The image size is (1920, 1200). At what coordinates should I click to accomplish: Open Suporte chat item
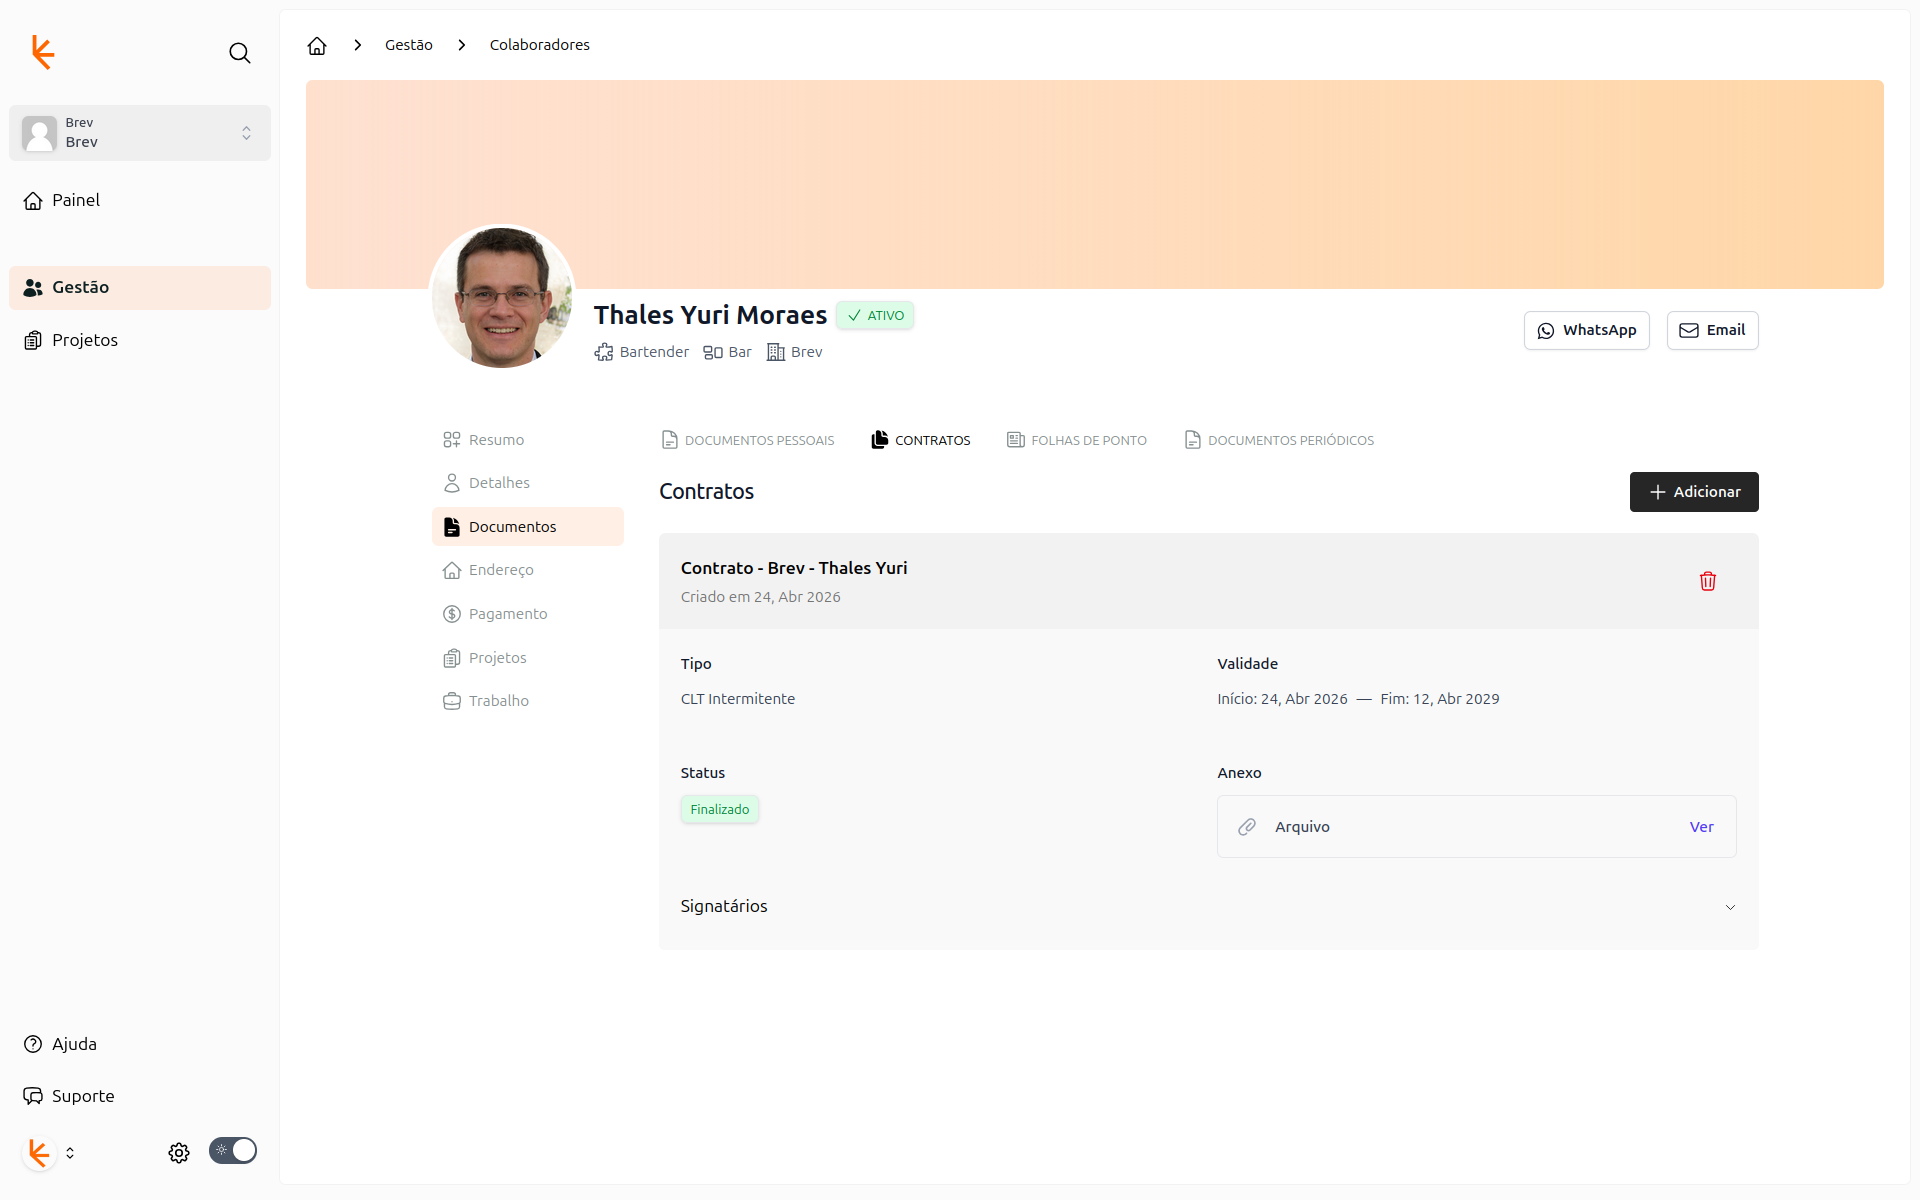pos(82,1096)
